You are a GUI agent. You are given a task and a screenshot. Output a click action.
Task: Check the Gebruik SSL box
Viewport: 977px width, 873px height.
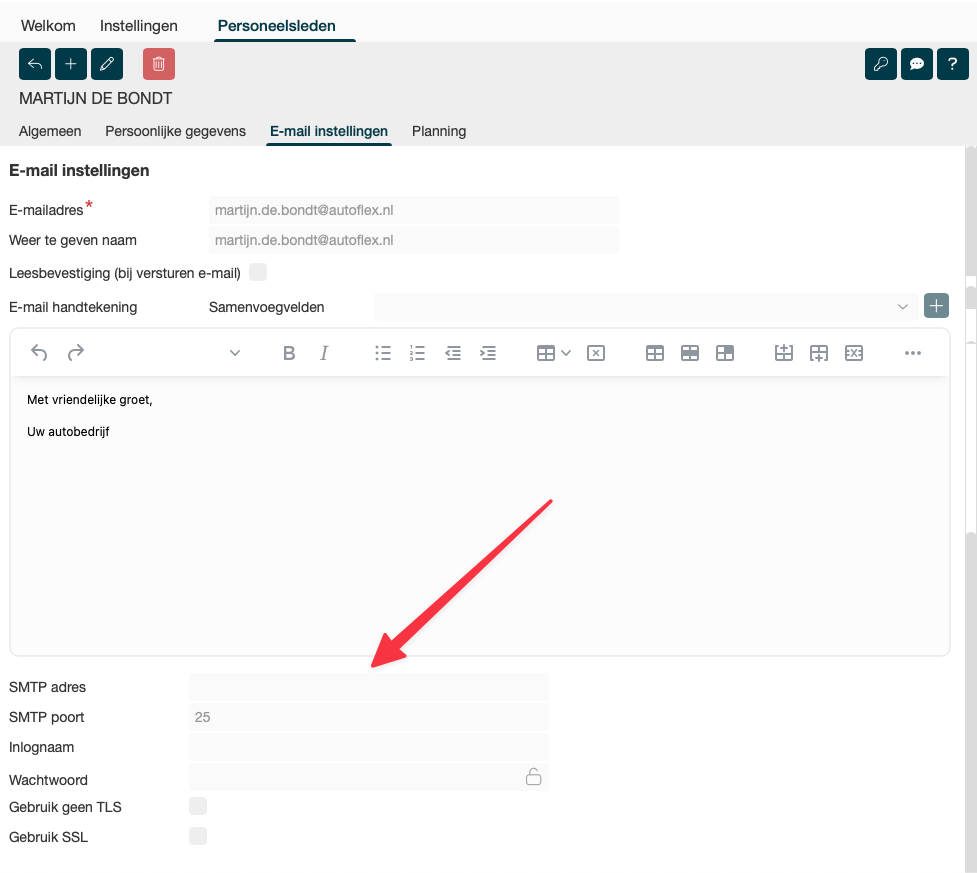point(198,836)
